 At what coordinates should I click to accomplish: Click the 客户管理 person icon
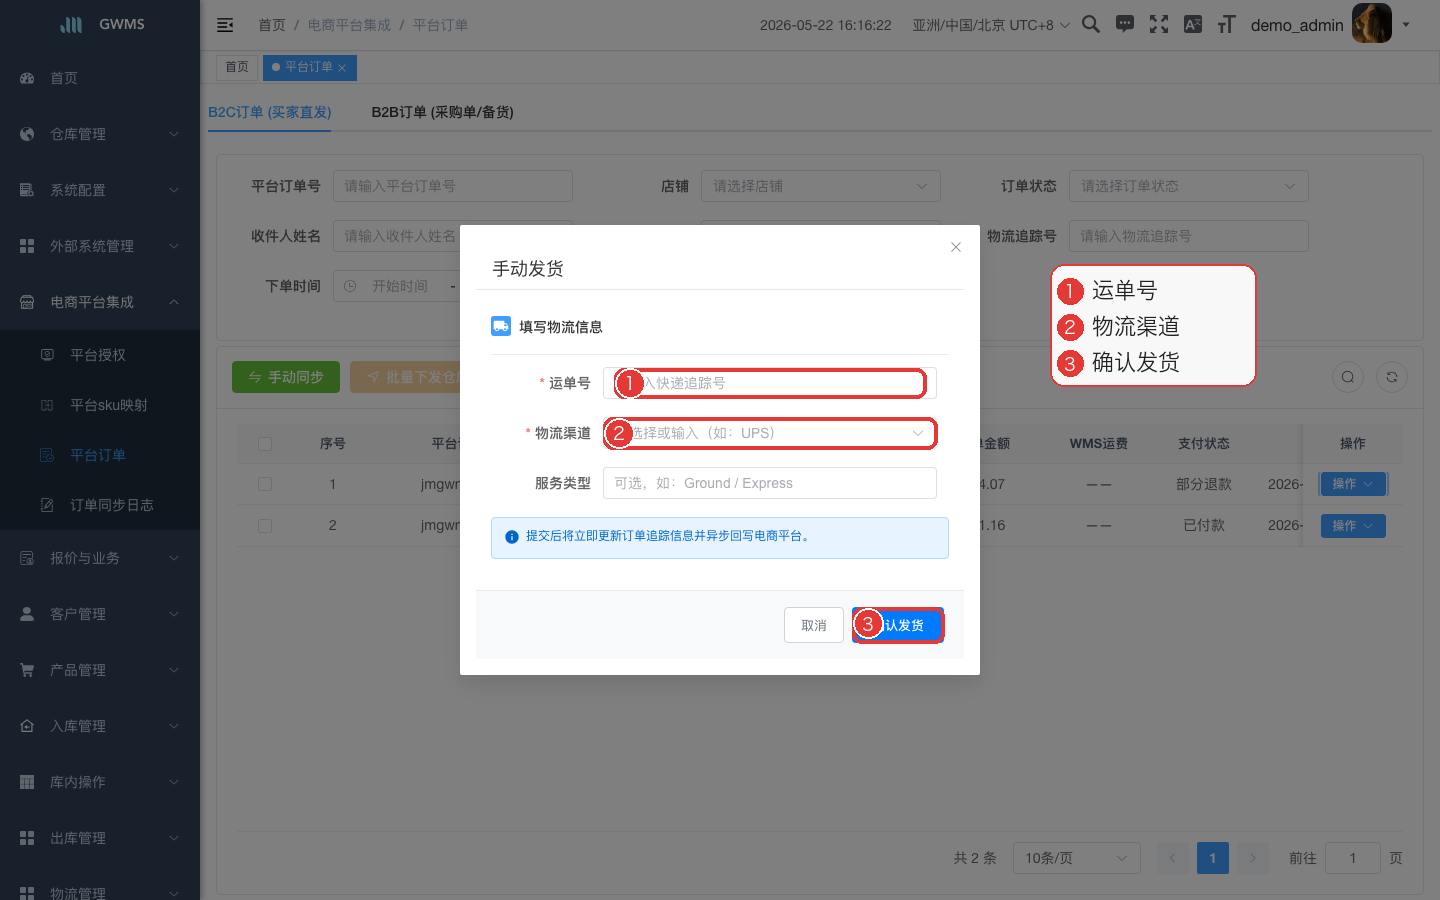(x=27, y=614)
